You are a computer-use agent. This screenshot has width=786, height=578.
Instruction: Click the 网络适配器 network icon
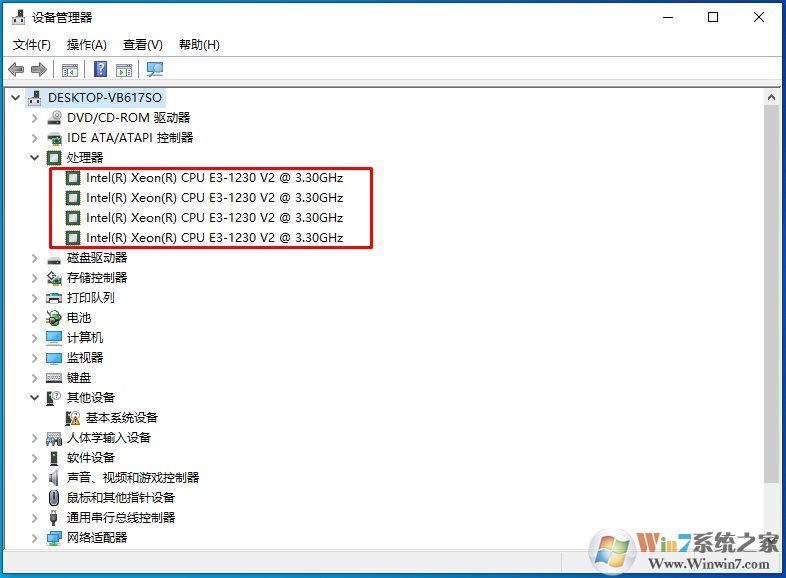click(54, 538)
